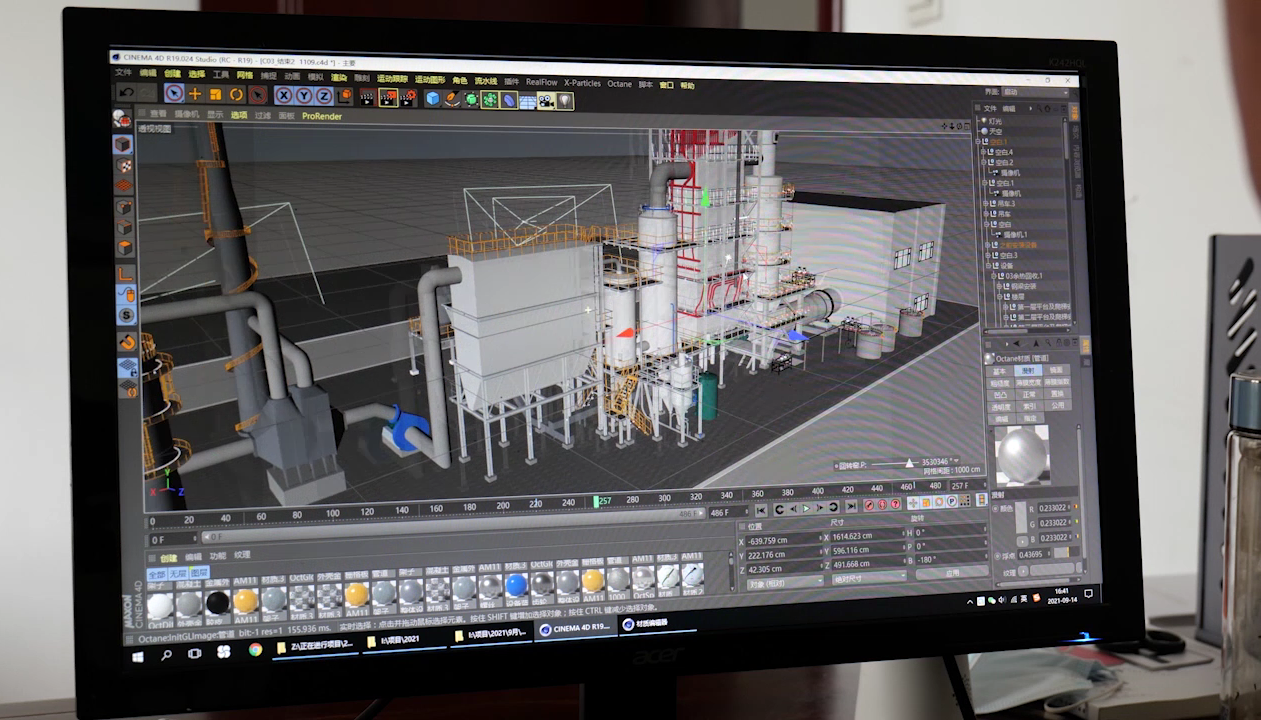Open the 绝对尺寸 size dropdown
The width and height of the screenshot is (1261, 720).
click(x=867, y=578)
